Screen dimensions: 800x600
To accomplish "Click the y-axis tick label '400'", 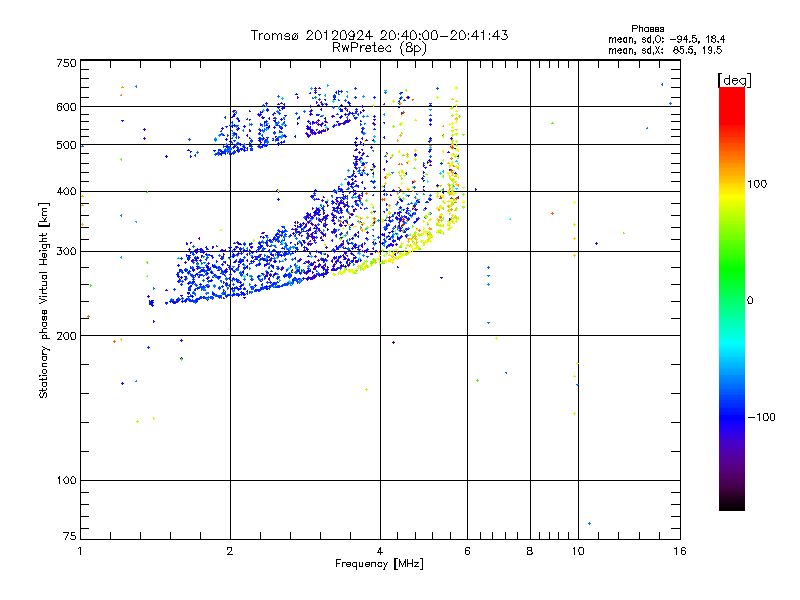I will point(66,192).
